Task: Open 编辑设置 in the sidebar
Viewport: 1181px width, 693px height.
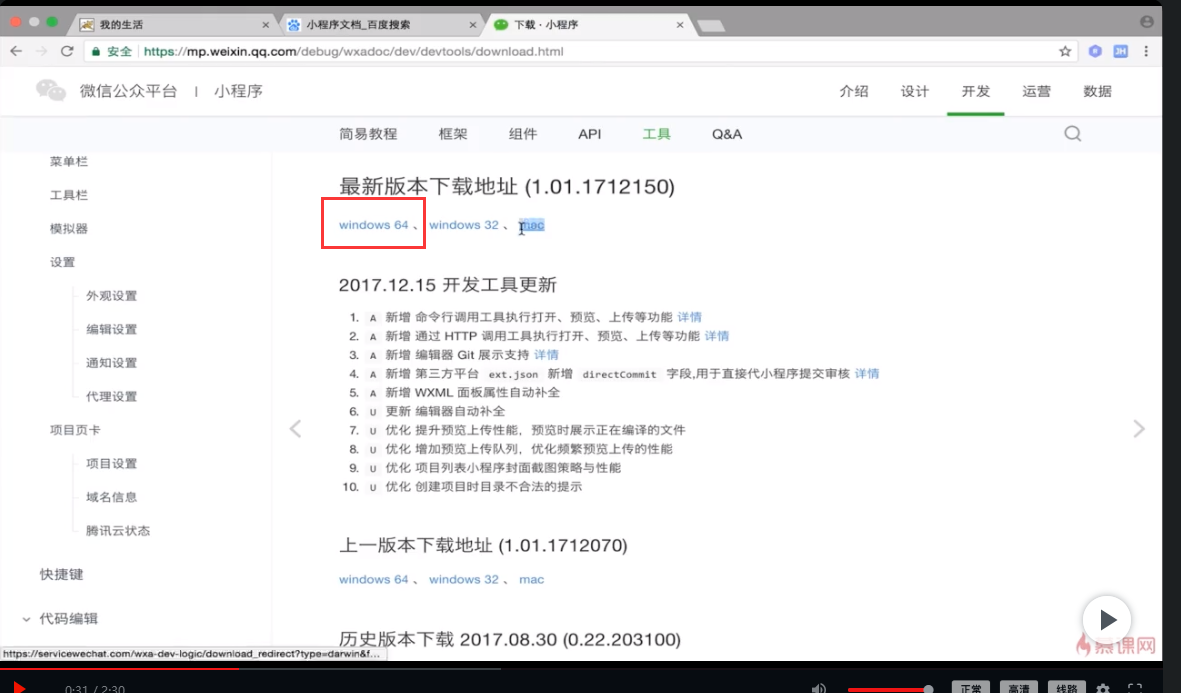Action: (x=111, y=329)
